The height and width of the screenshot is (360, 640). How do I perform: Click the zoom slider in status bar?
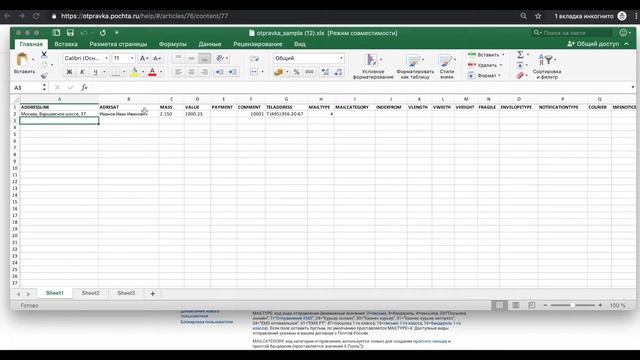[x=573, y=305]
